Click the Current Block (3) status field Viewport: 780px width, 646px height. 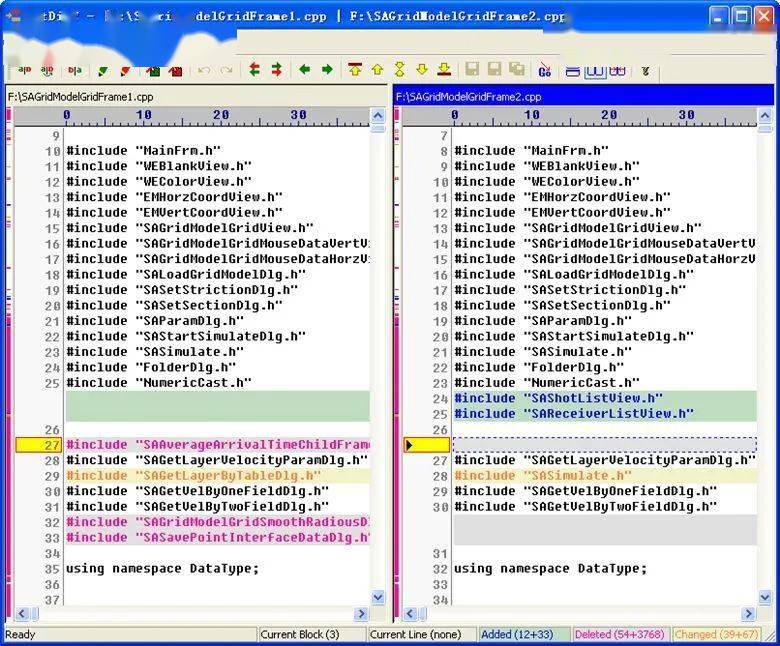tap(311, 635)
